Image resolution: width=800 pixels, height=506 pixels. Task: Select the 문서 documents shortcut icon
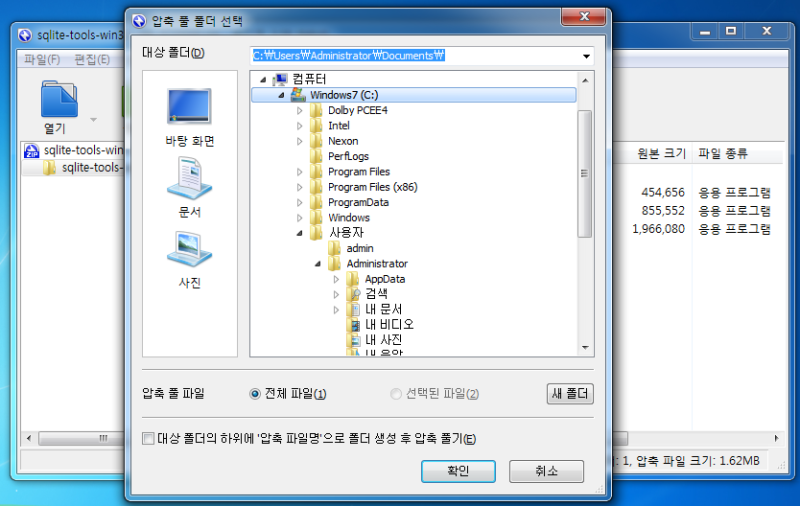click(x=189, y=178)
